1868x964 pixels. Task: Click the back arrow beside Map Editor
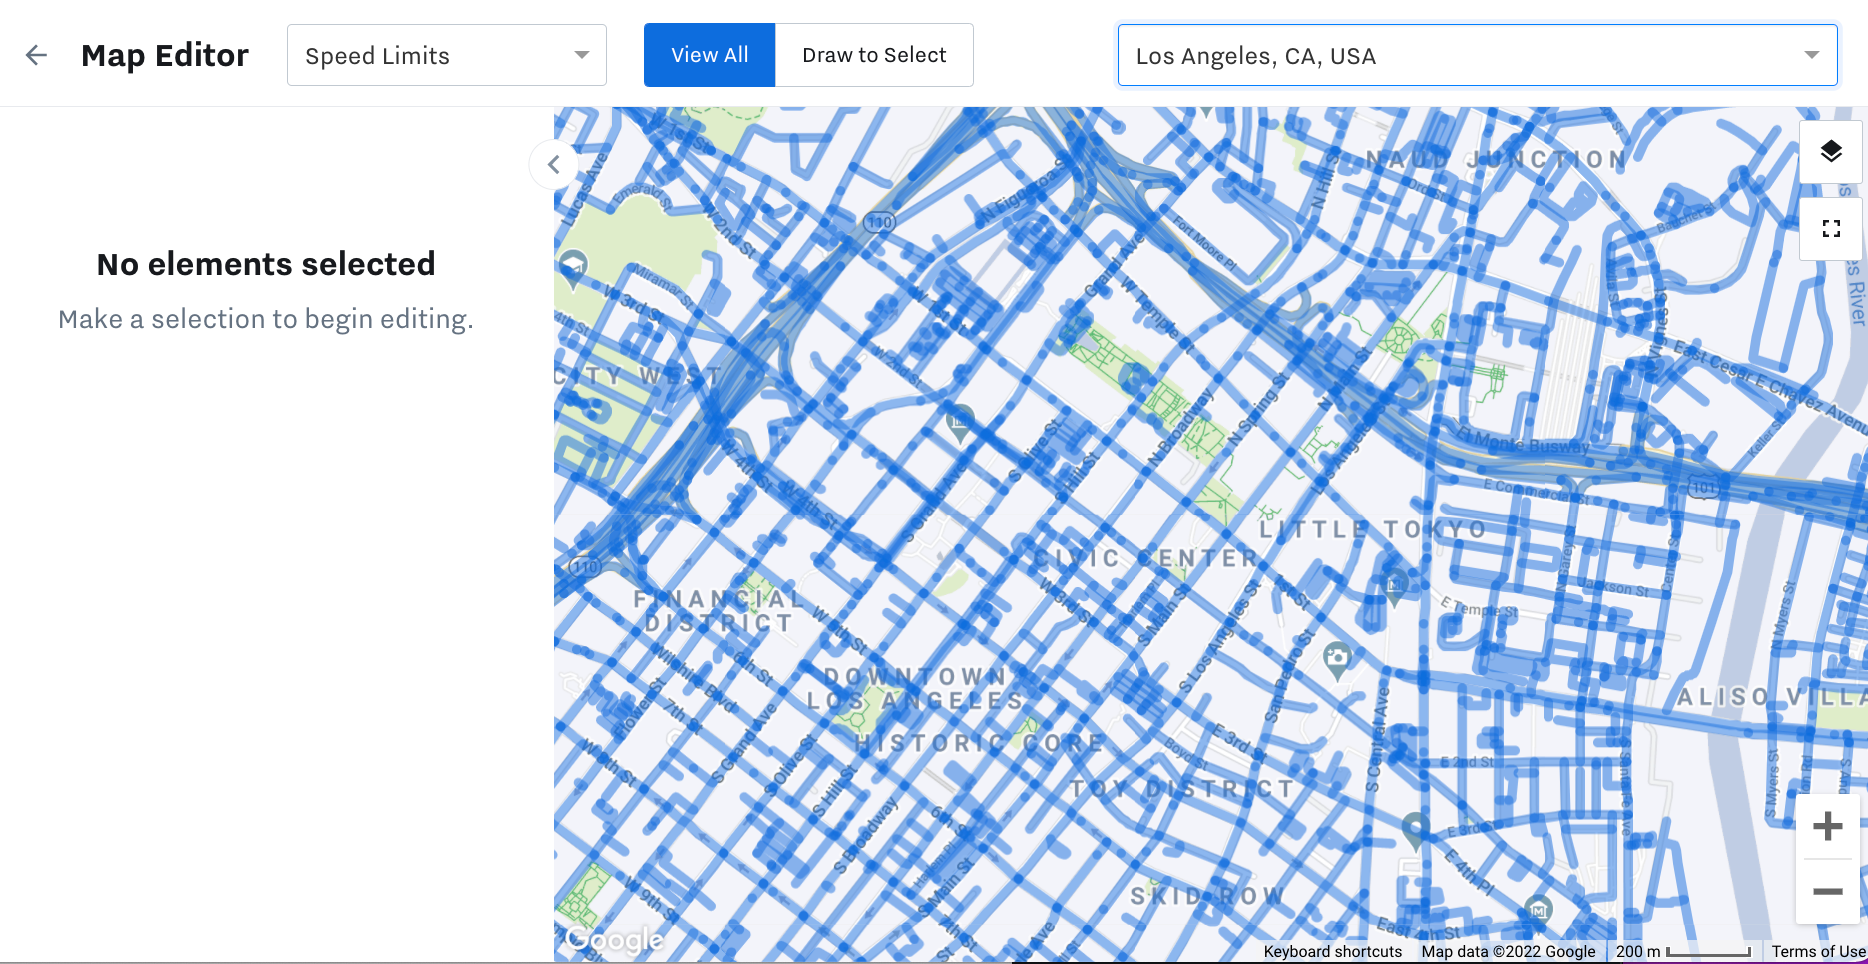(x=36, y=55)
